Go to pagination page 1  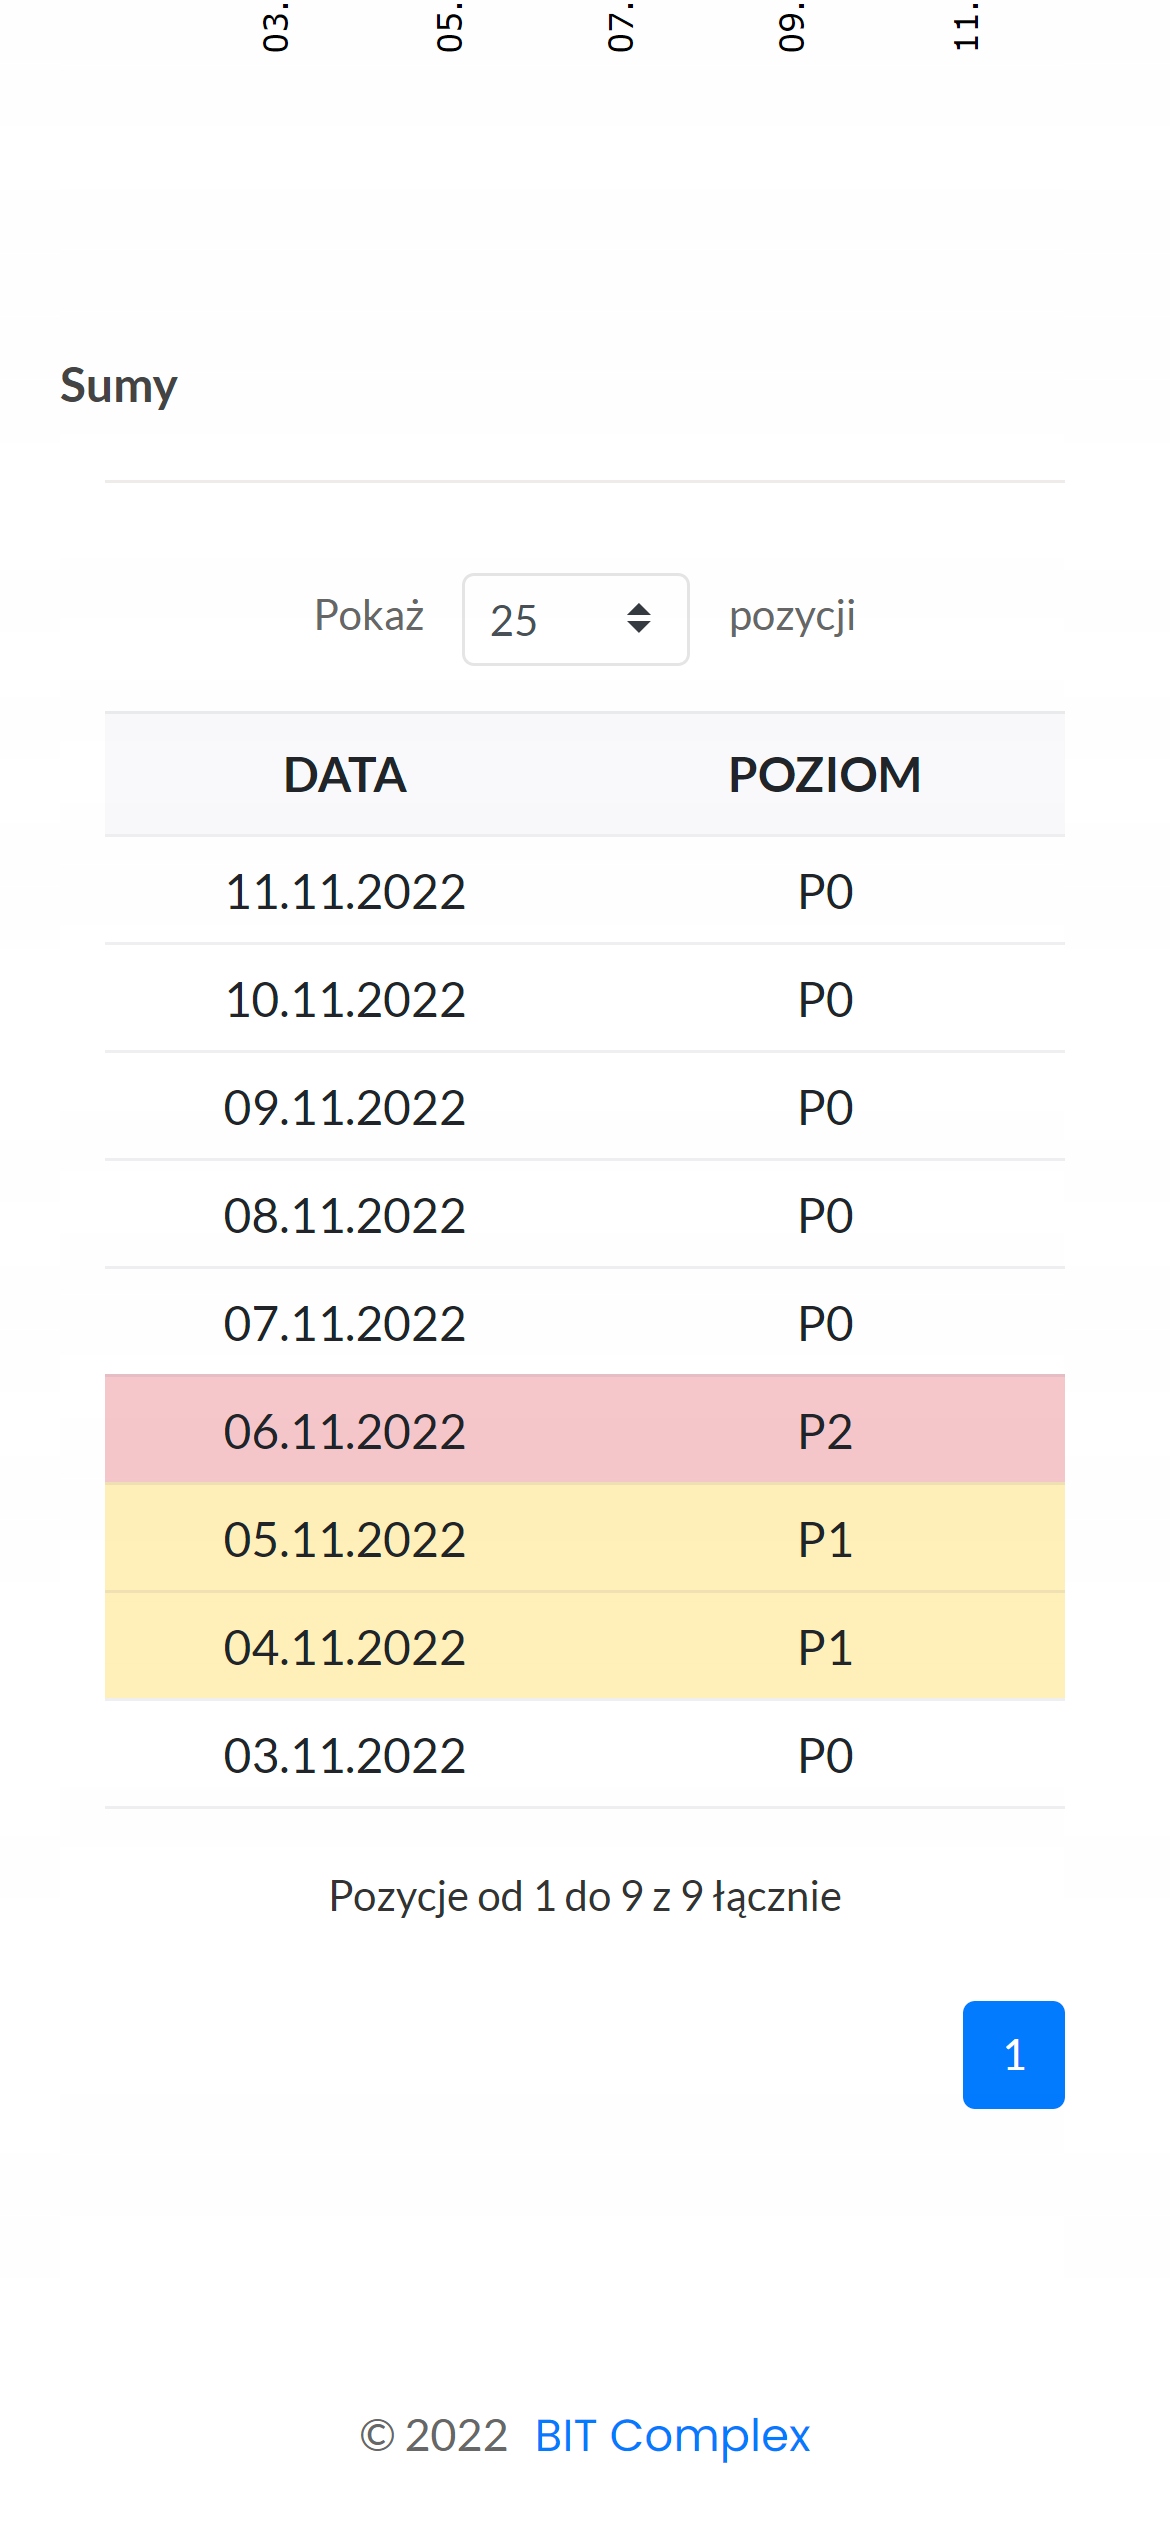(x=1013, y=2055)
